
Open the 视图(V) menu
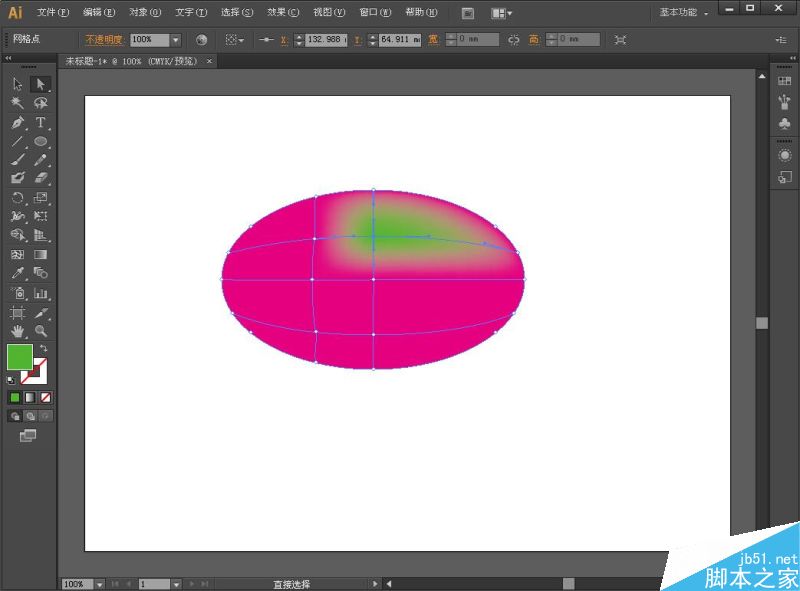click(x=329, y=12)
